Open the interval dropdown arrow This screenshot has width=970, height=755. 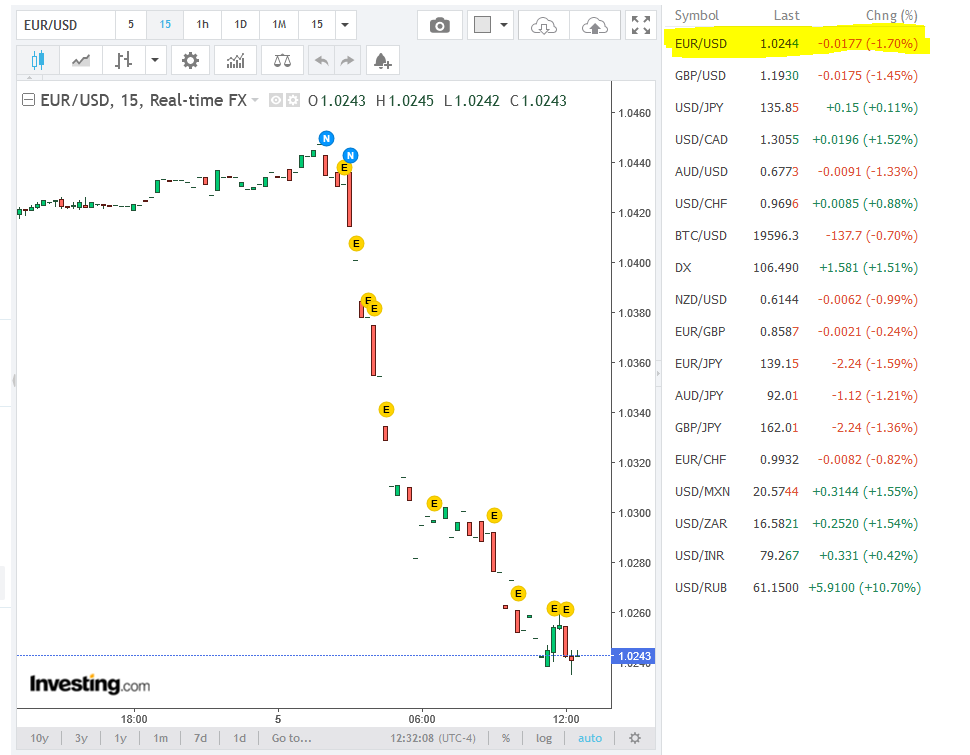(x=345, y=25)
